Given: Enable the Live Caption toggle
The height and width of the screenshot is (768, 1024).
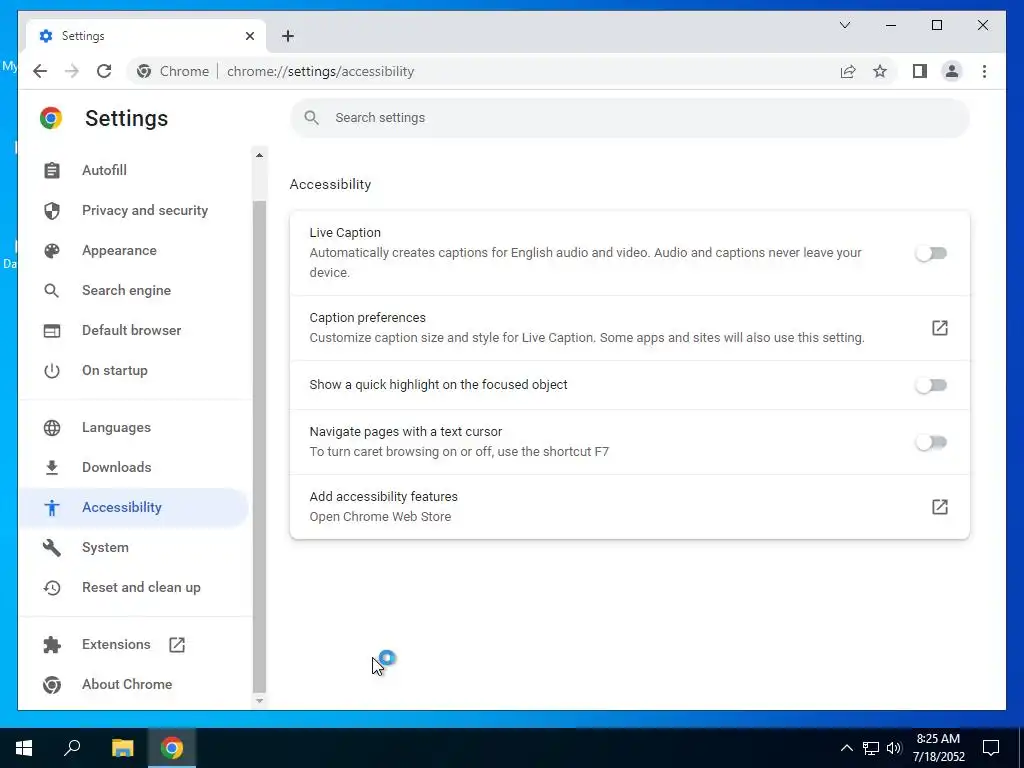Looking at the screenshot, I should pos(931,253).
